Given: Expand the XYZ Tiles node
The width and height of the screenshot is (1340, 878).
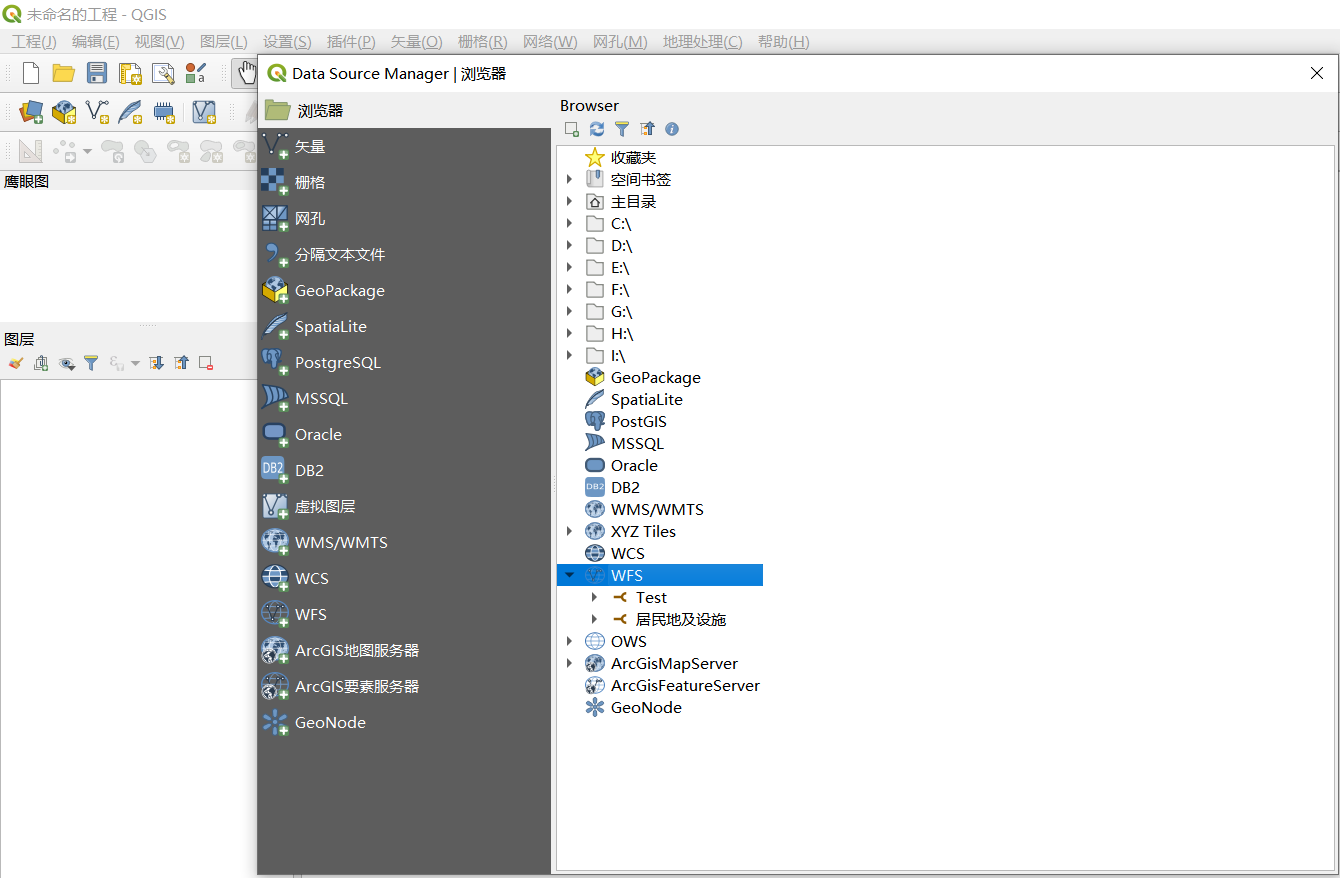Looking at the screenshot, I should (570, 531).
